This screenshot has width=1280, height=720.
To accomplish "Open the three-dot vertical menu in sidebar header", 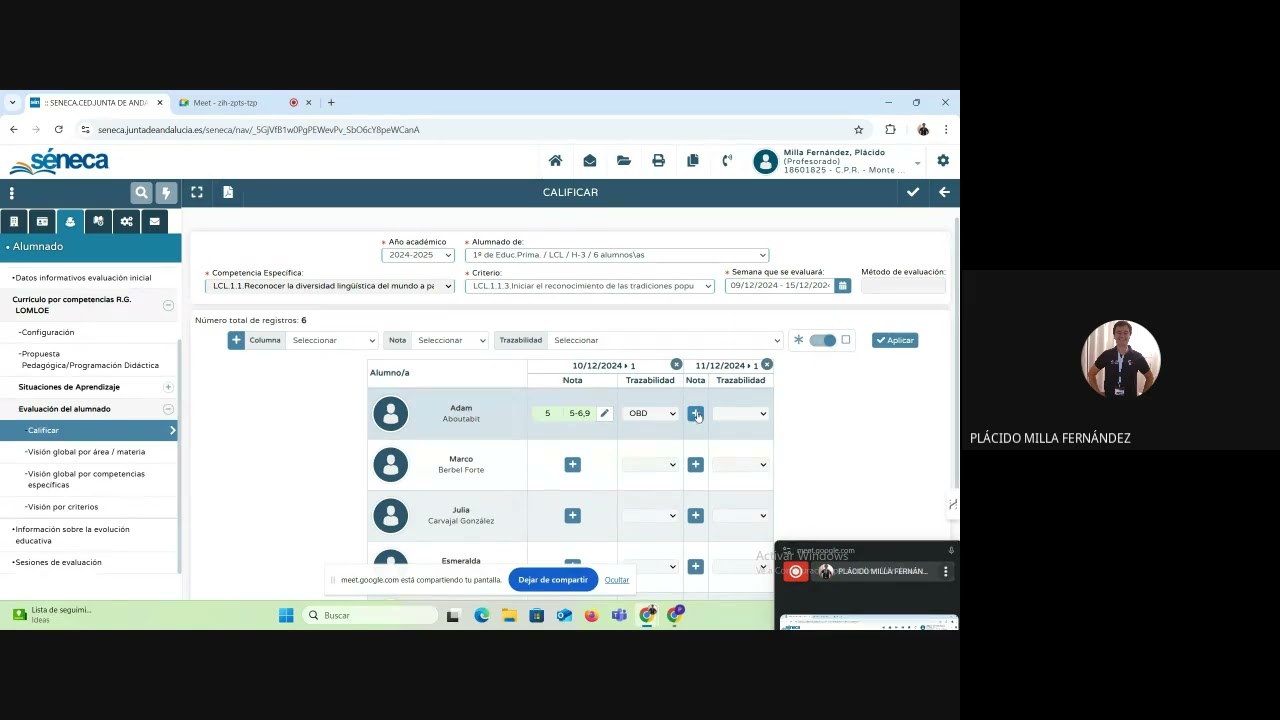I will pyautogui.click(x=12, y=193).
